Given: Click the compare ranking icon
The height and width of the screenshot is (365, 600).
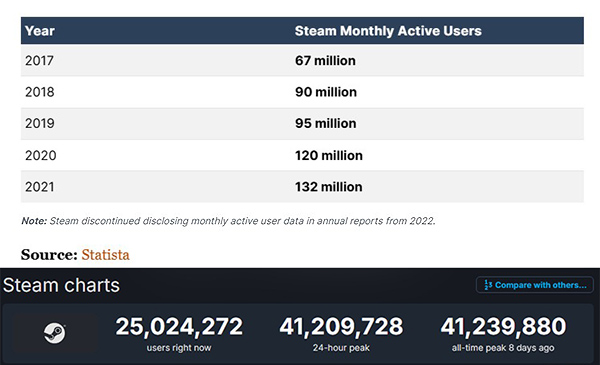Looking at the screenshot, I should 488,285.
